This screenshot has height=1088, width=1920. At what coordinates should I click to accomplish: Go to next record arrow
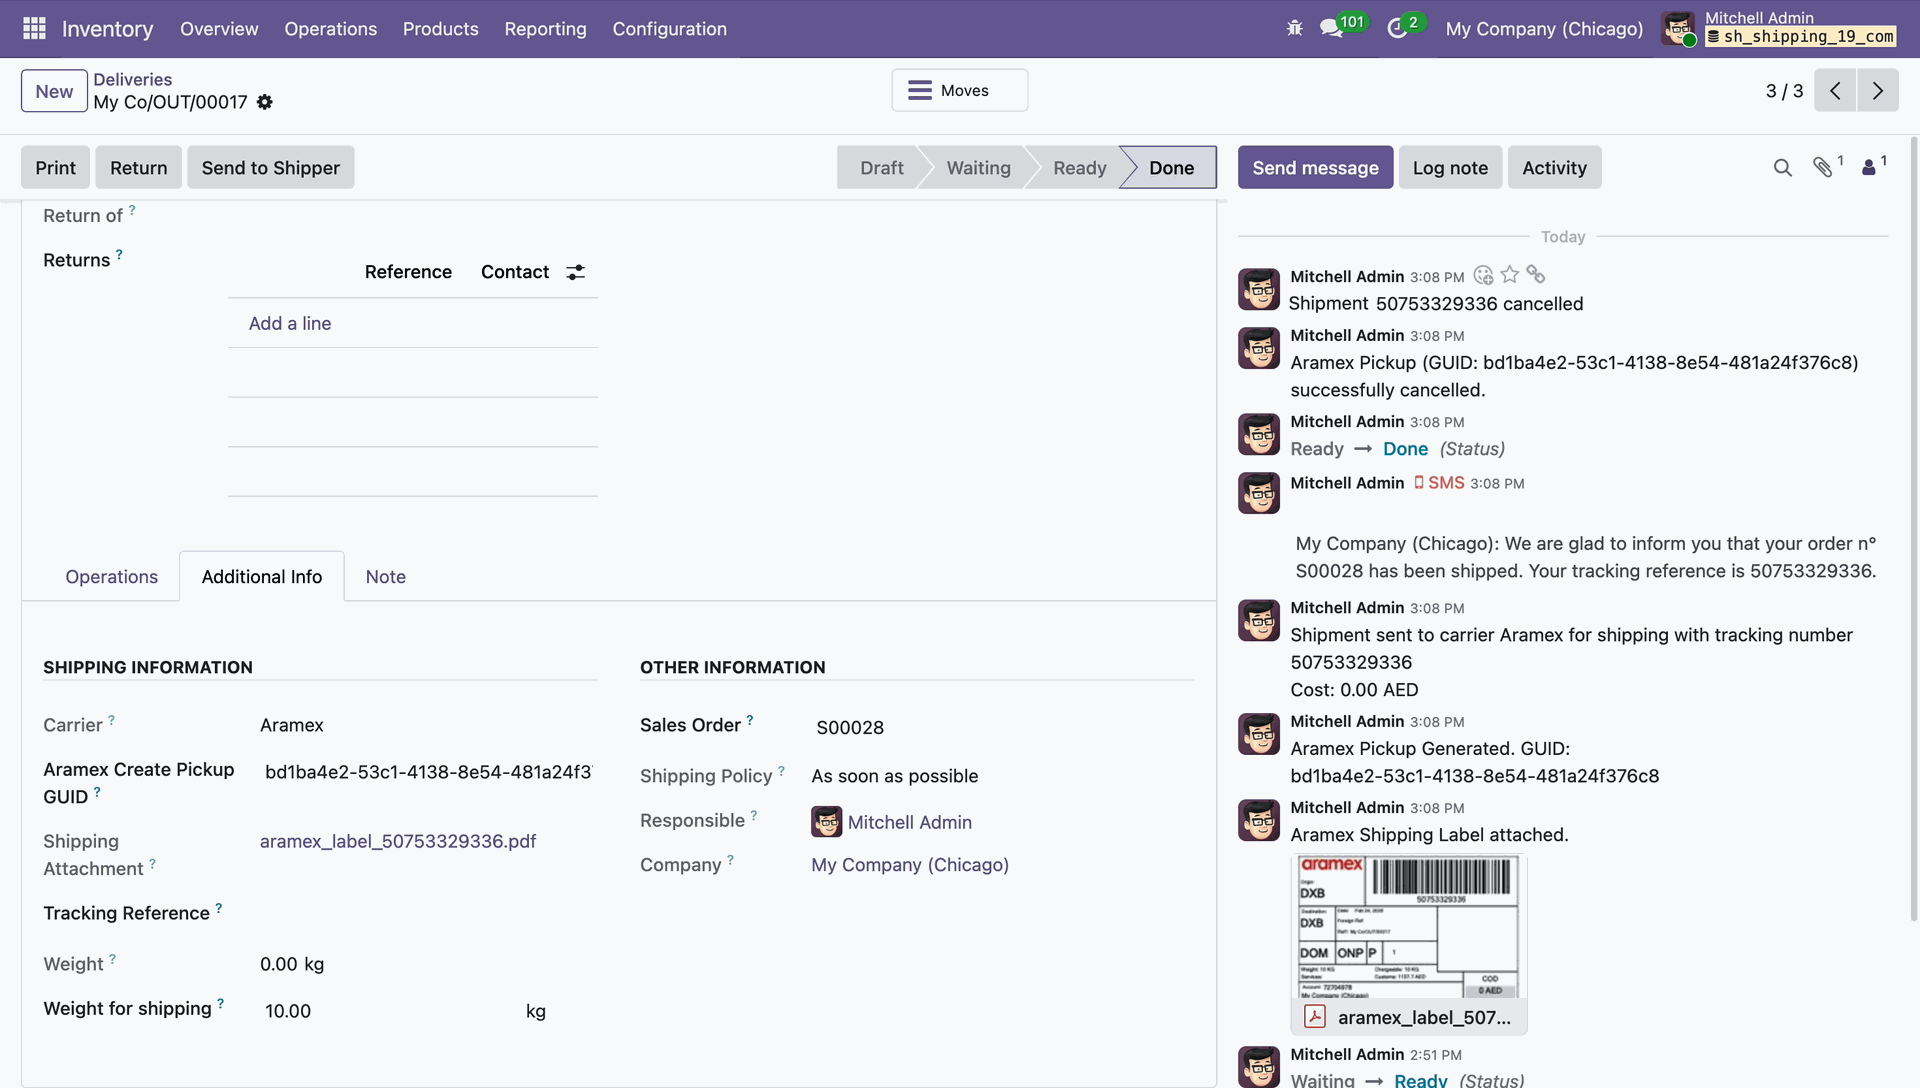[x=1877, y=91]
